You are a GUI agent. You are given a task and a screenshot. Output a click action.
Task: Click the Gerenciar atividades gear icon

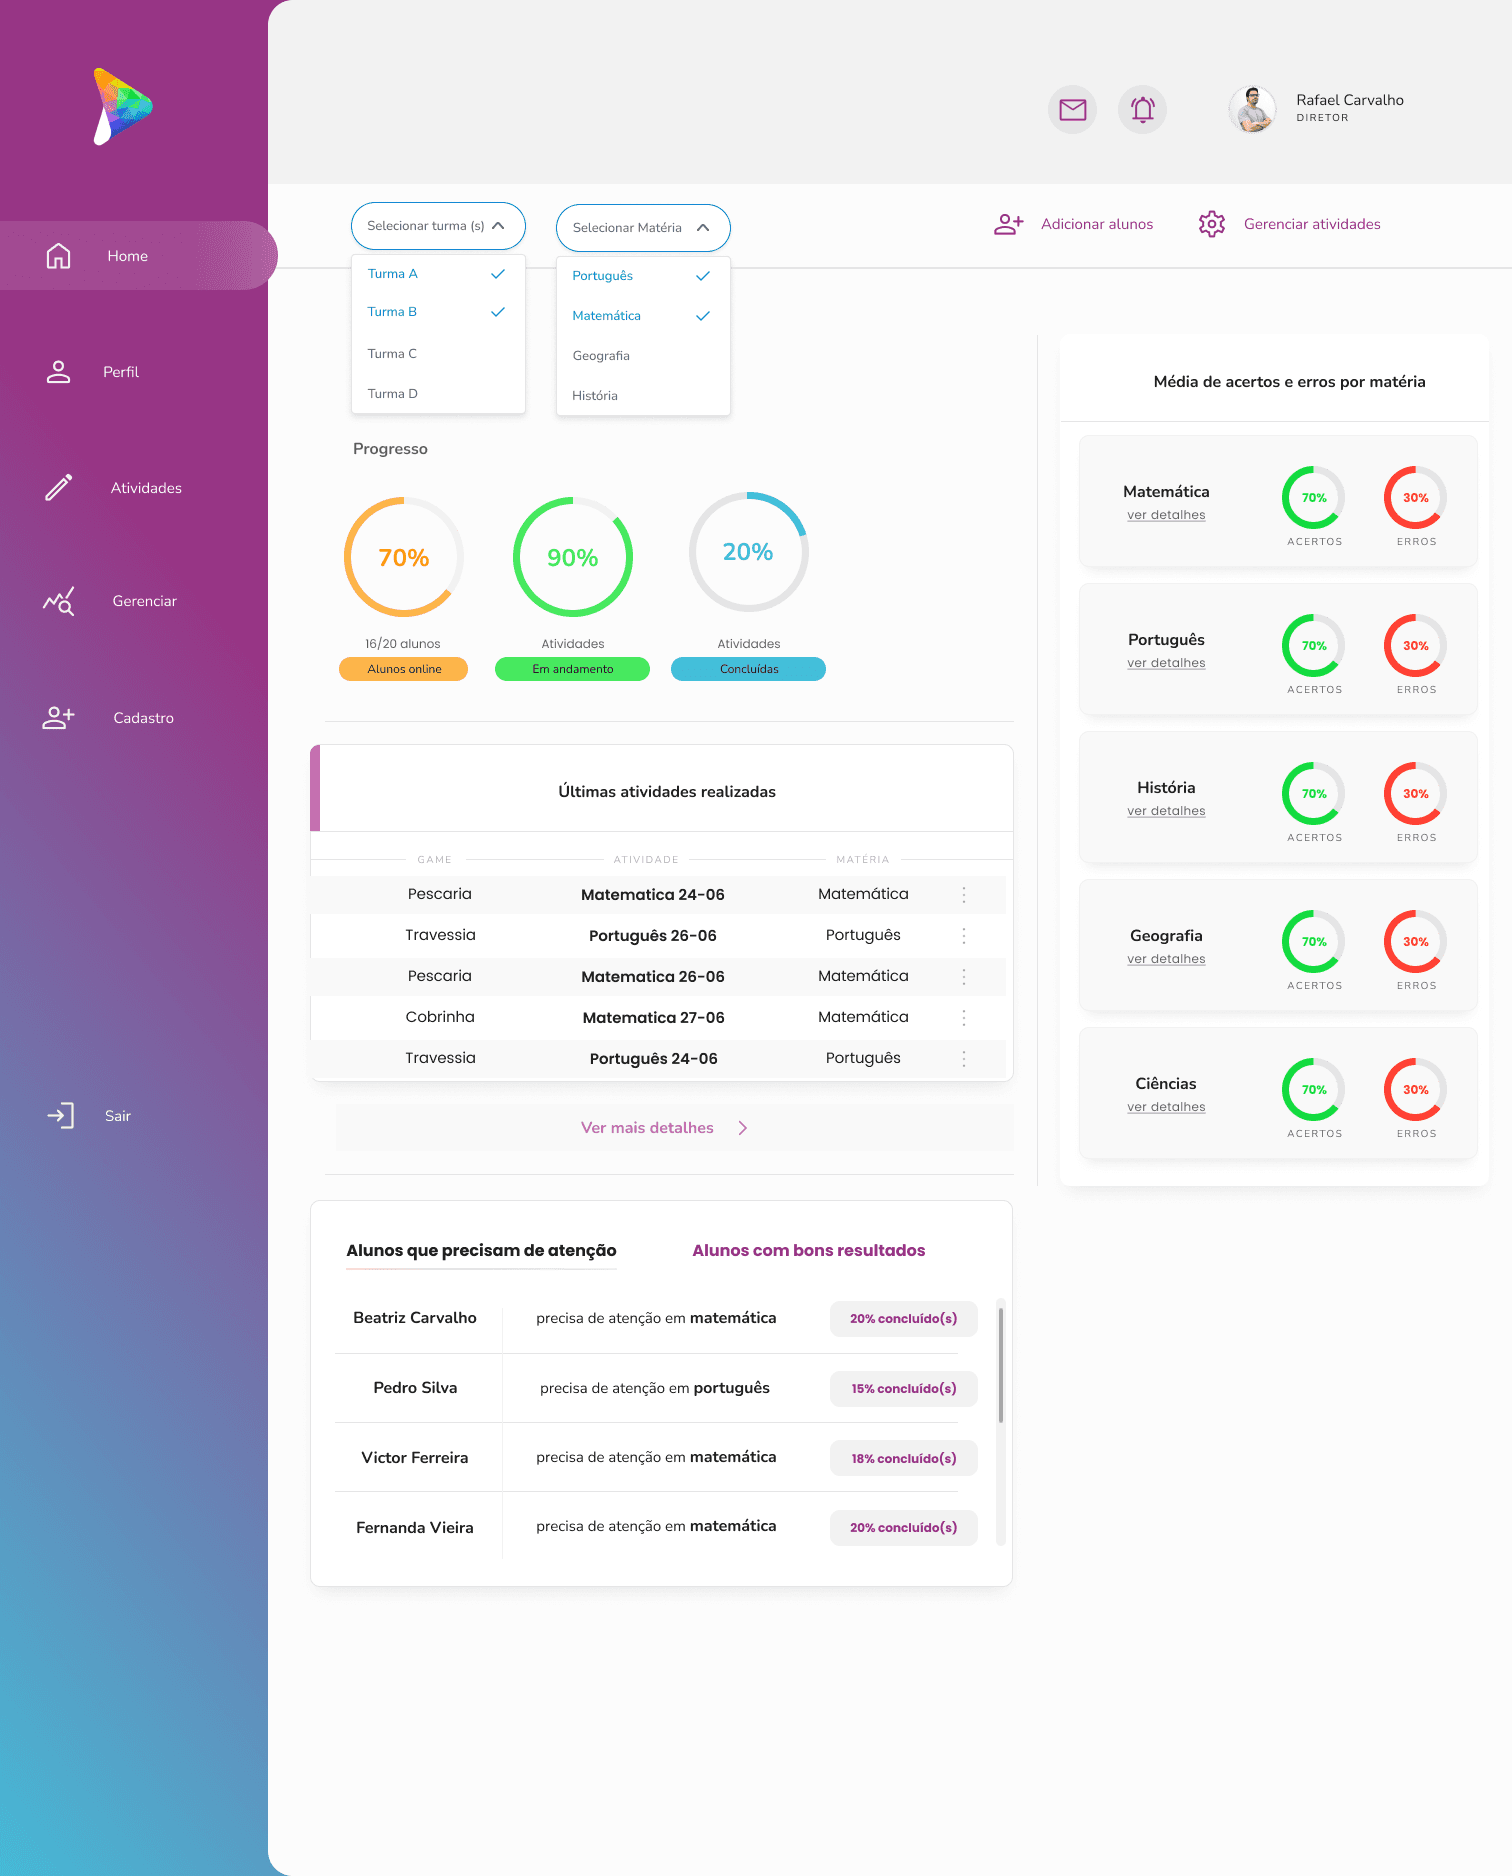(x=1211, y=224)
